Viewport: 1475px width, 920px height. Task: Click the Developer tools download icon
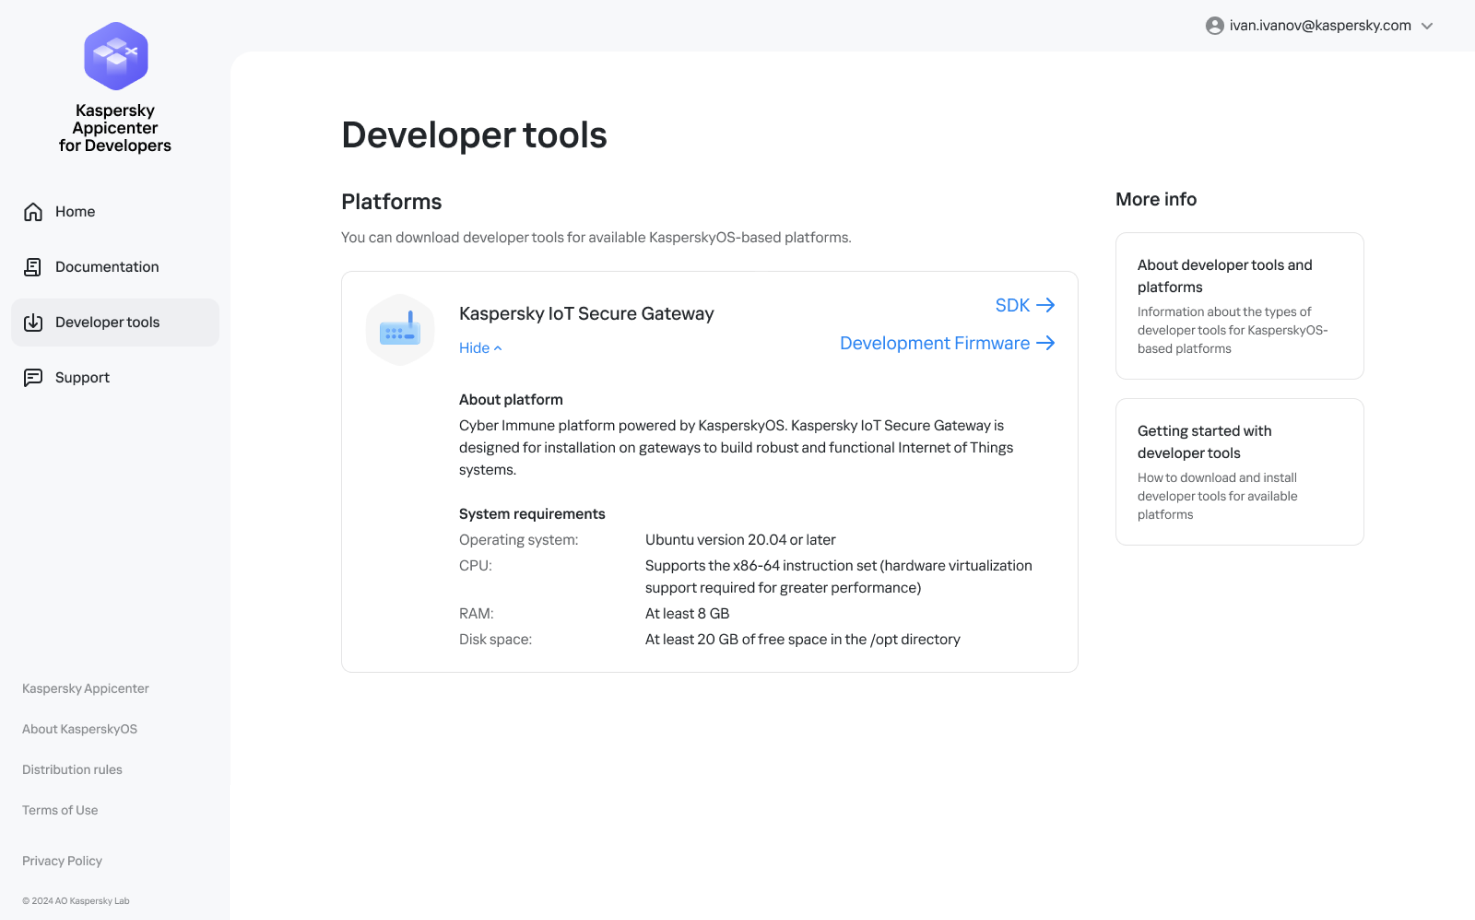tap(33, 323)
